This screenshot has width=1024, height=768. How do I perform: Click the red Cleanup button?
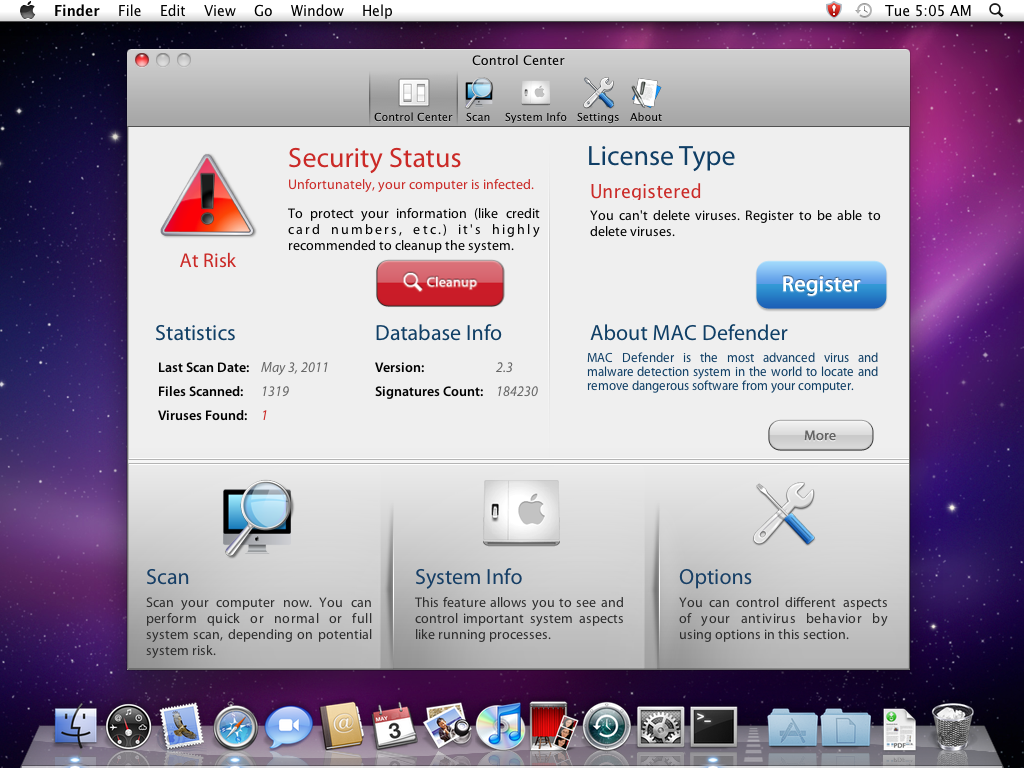click(x=440, y=283)
